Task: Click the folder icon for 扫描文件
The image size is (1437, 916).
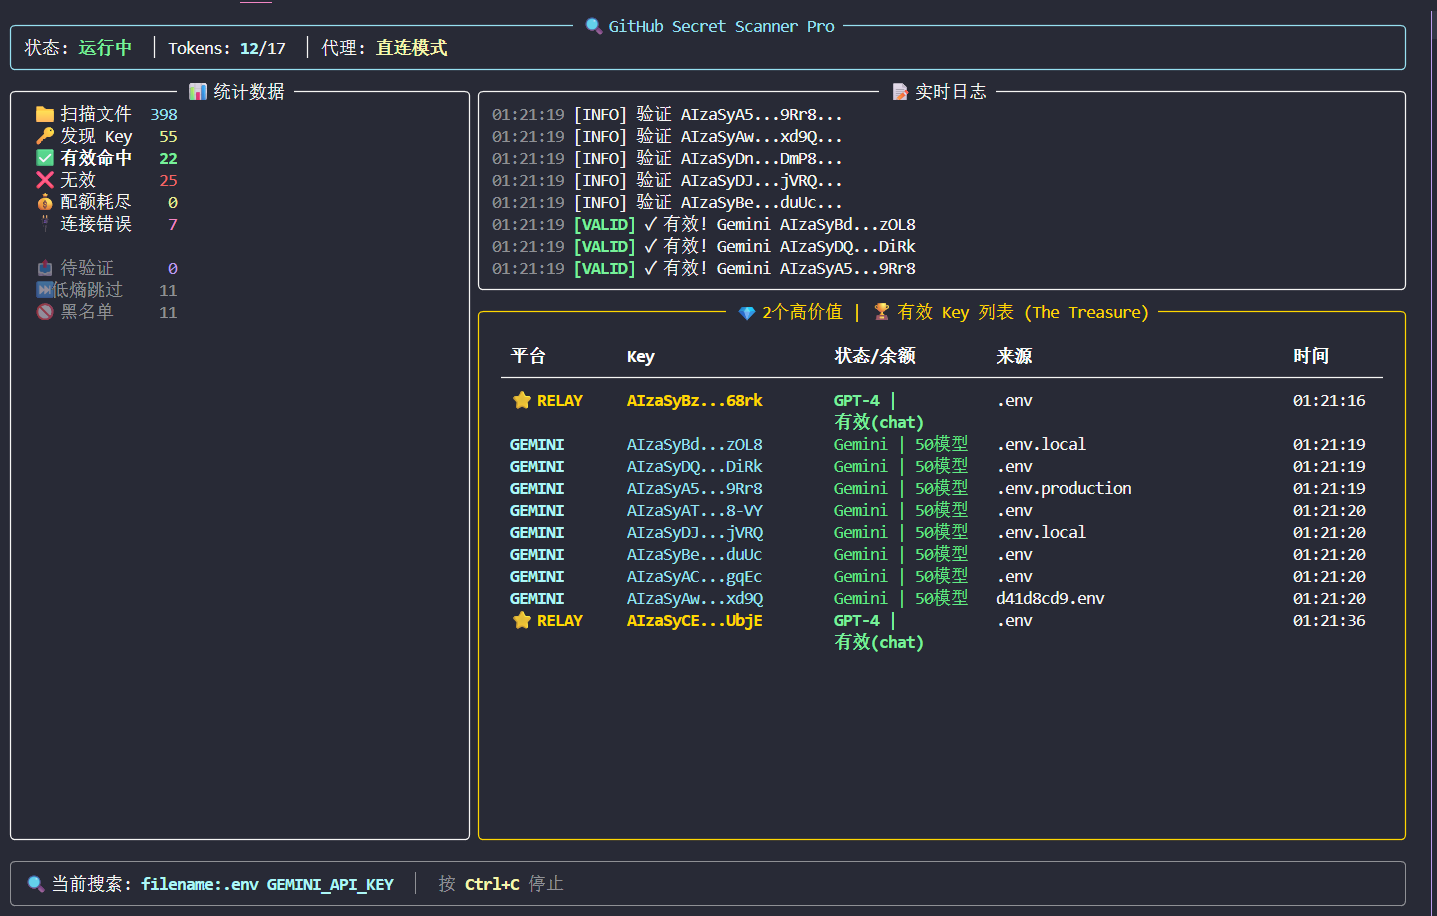Action: coord(45,114)
